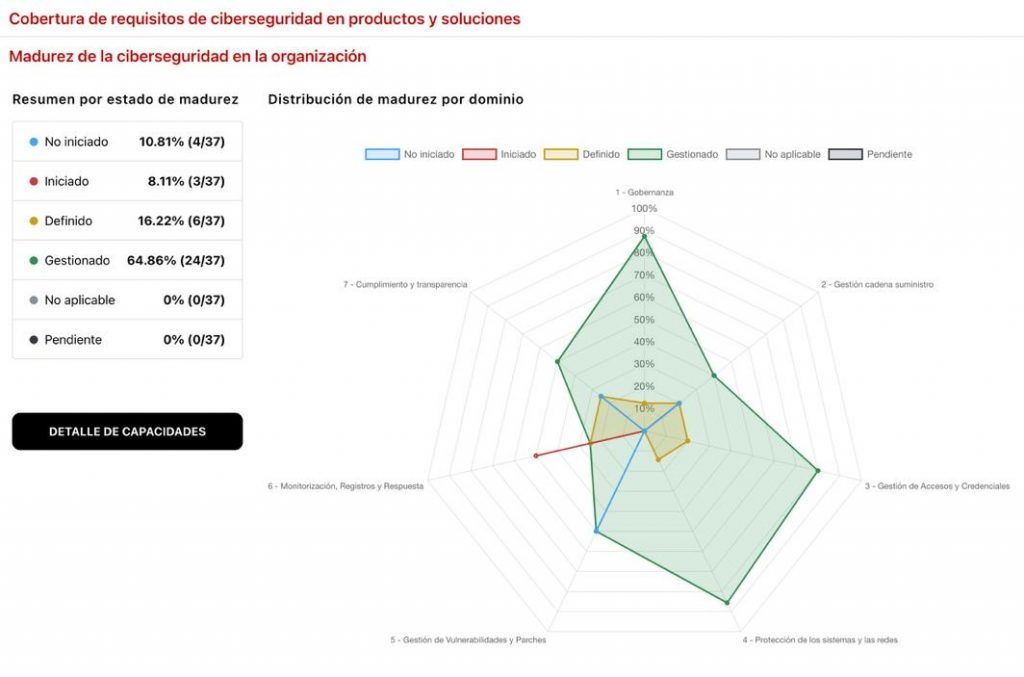Hide the Pendiente legend series
Screen dimensions: 1024x677
870,154
